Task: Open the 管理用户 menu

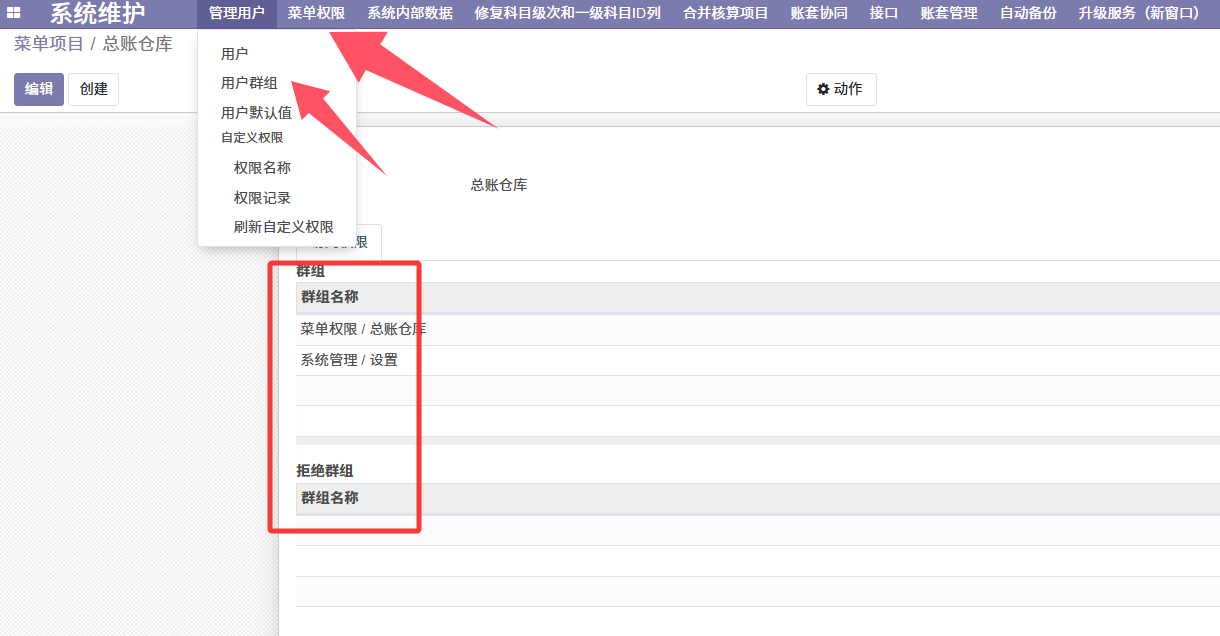Action: (237, 13)
